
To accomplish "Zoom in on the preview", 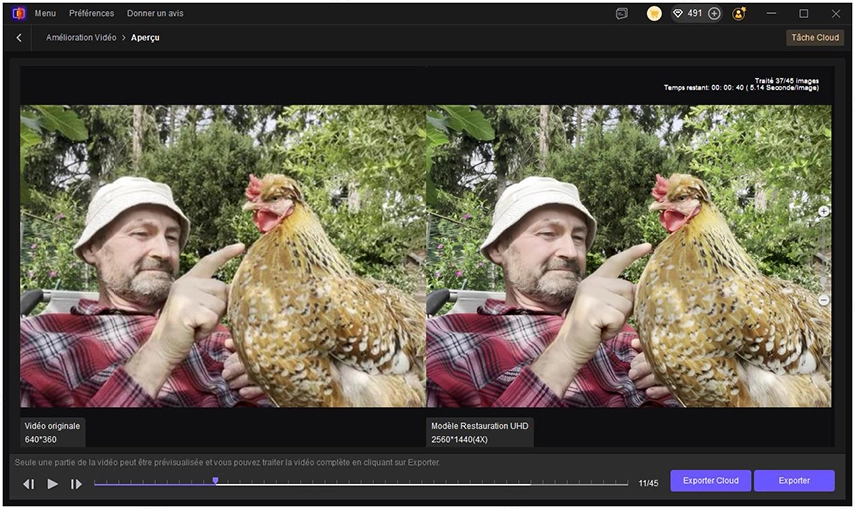I will (824, 212).
